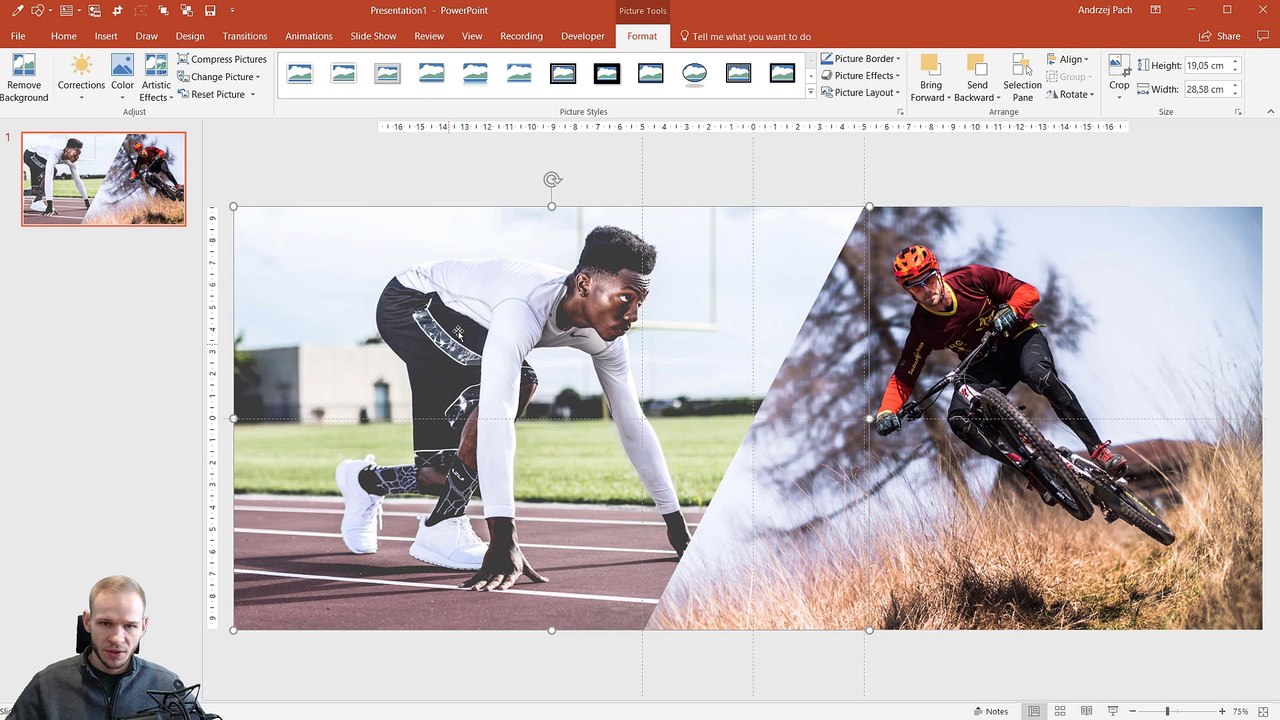Fit slide to current window
1280x720 pixels.
click(1263, 711)
